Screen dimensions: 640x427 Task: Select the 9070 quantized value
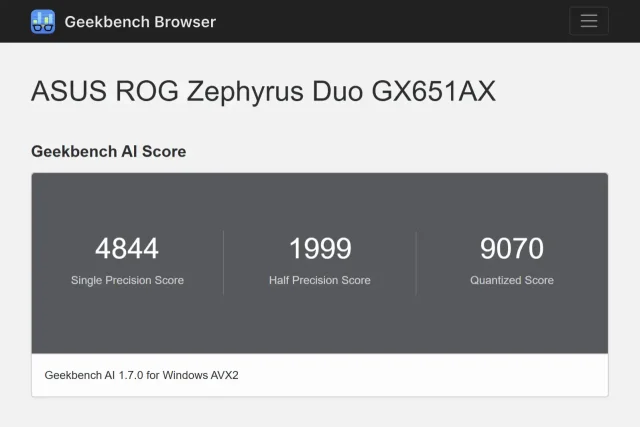512,248
